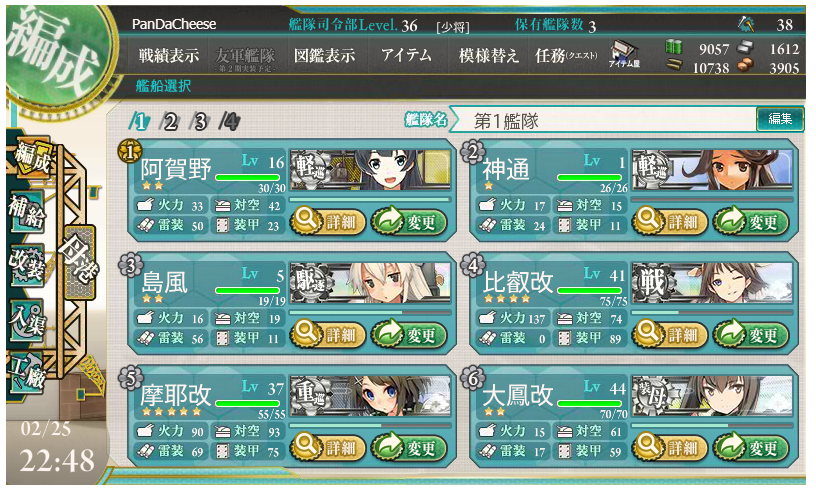Open 戦績表示 in top menu
816x494 pixels.
click(x=169, y=55)
